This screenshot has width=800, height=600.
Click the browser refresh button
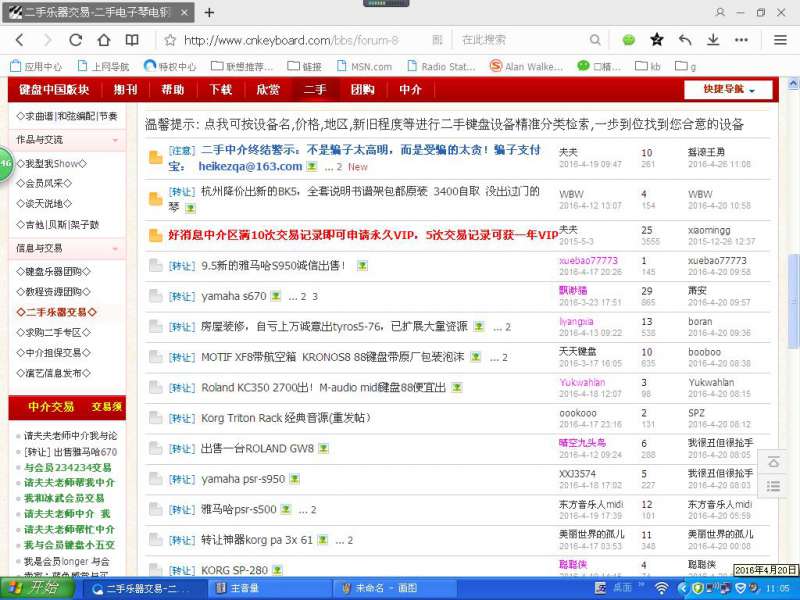point(76,40)
